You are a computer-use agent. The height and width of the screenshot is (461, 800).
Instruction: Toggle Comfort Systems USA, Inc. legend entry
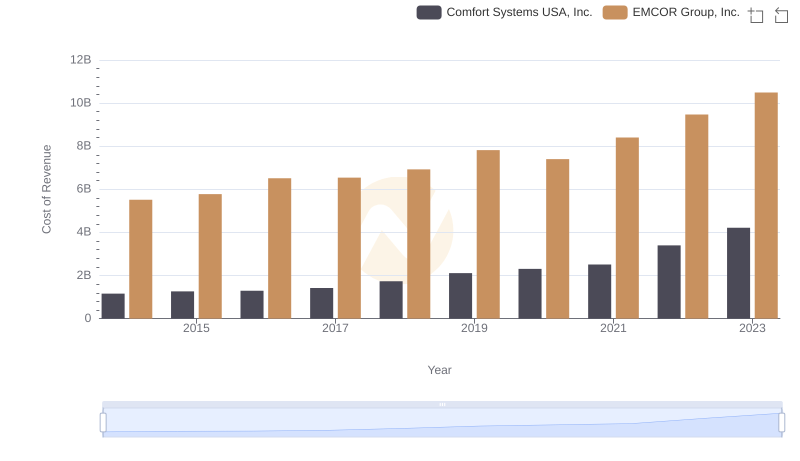pyautogui.click(x=504, y=12)
